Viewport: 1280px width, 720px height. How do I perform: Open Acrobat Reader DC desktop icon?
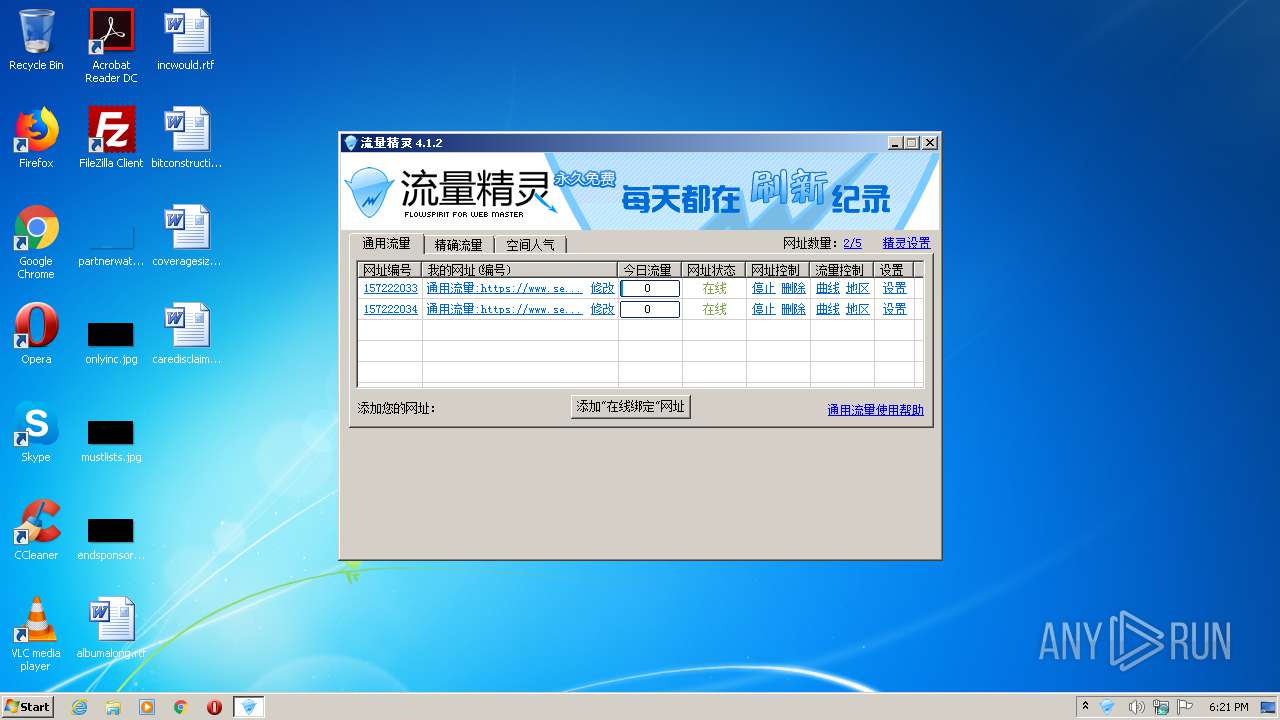click(111, 45)
